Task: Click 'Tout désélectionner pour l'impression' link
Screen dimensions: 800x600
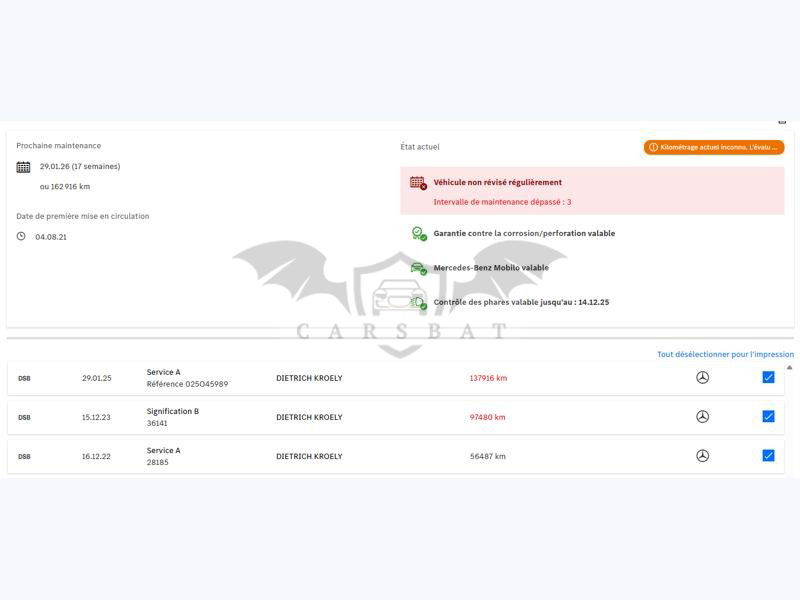Action: pyautogui.click(x=725, y=354)
